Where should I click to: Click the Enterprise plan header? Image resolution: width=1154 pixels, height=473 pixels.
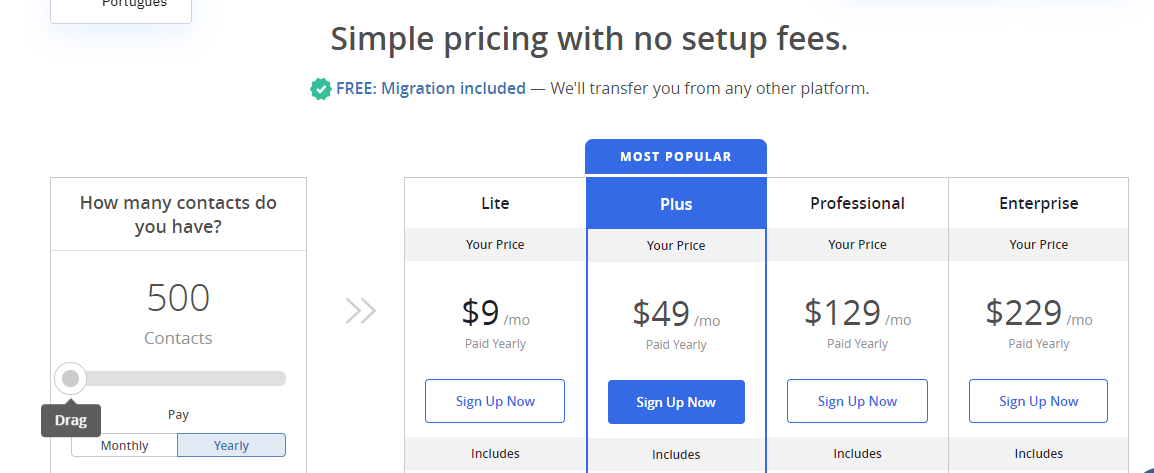click(1038, 203)
